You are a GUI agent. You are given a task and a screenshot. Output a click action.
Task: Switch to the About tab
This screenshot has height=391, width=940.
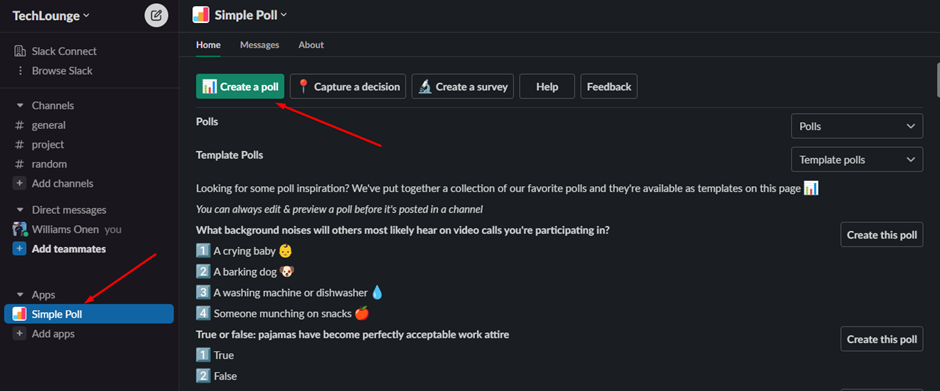point(311,45)
